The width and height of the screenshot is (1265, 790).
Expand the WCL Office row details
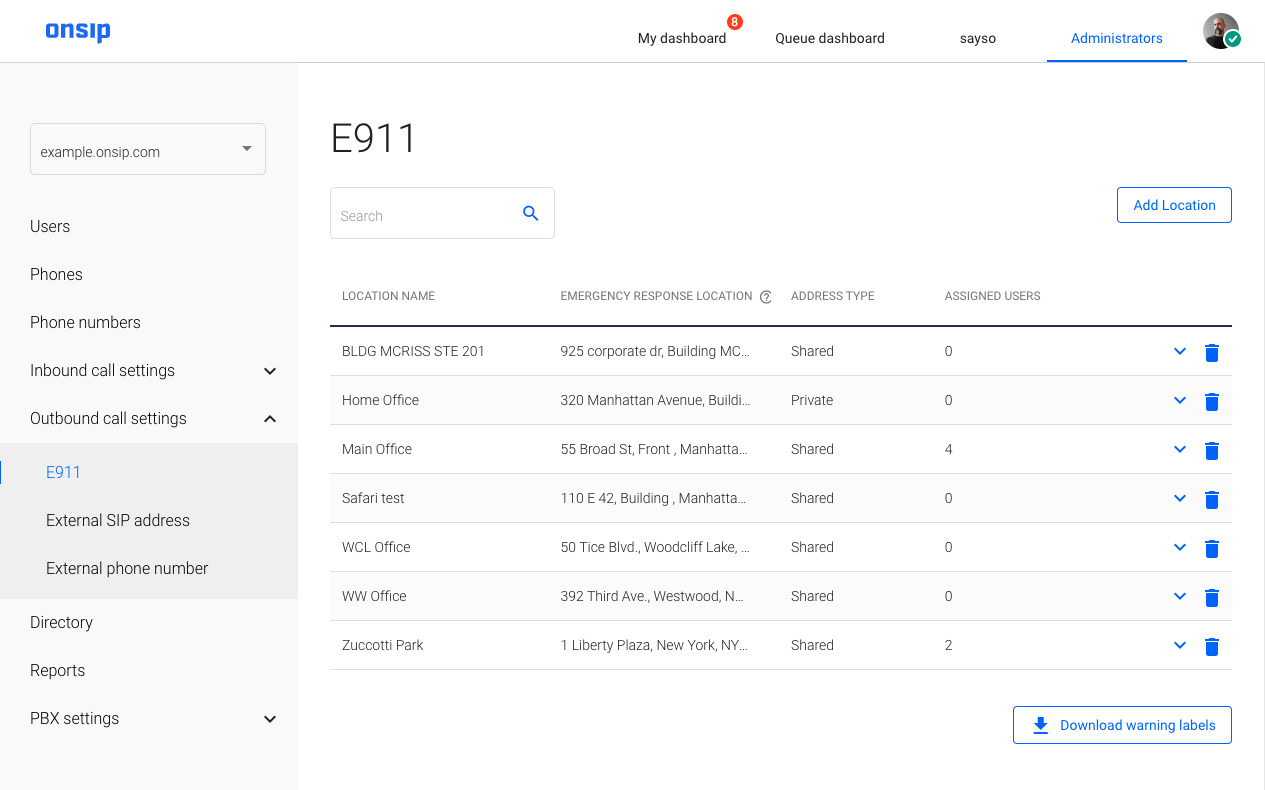[x=1180, y=547]
